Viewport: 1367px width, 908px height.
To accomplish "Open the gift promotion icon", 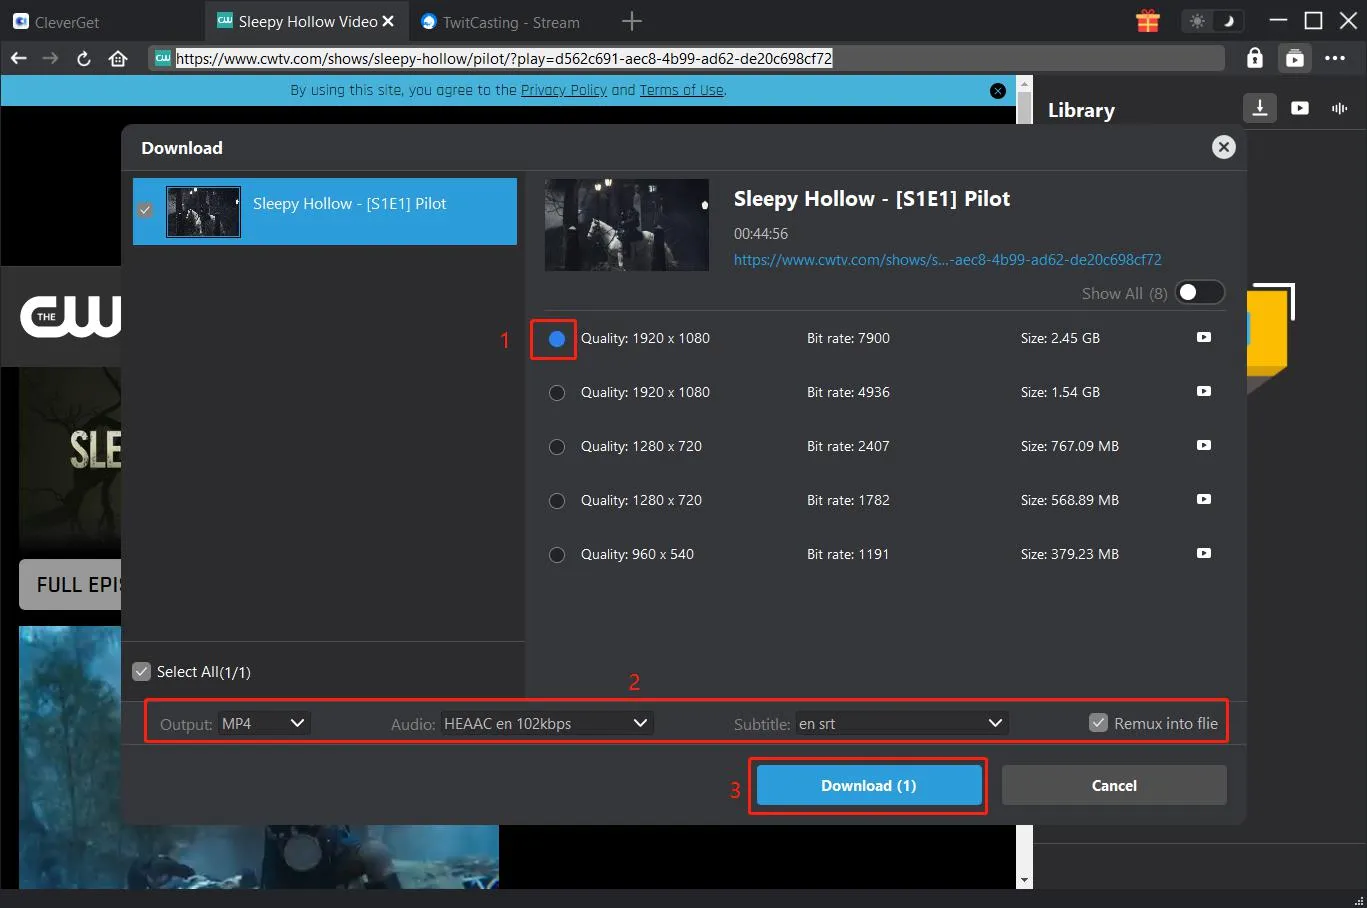I will coord(1146,20).
